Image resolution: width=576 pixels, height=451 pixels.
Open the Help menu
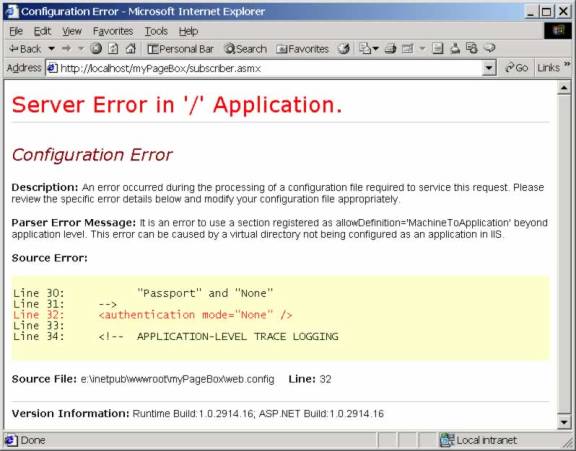click(x=188, y=31)
